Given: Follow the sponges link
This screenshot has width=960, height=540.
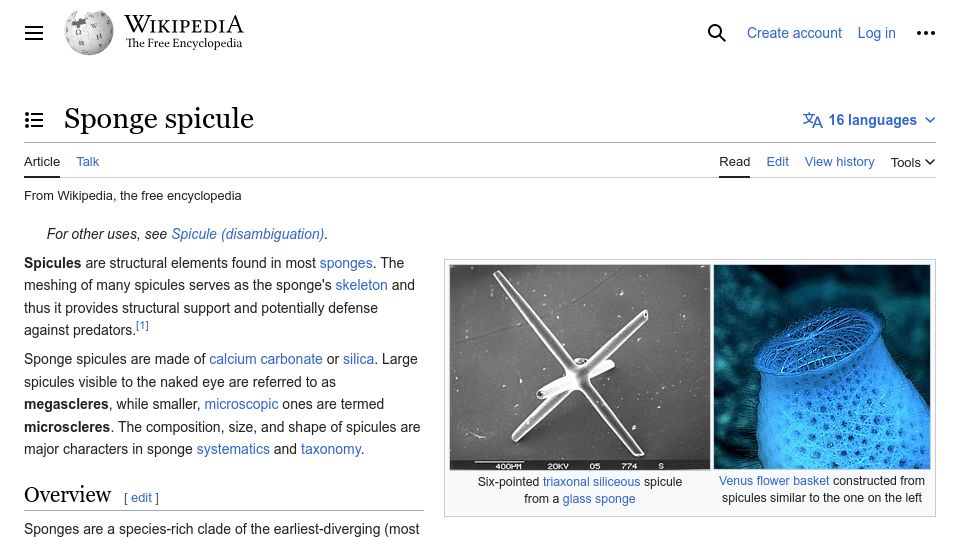Looking at the screenshot, I should click(x=346, y=263).
